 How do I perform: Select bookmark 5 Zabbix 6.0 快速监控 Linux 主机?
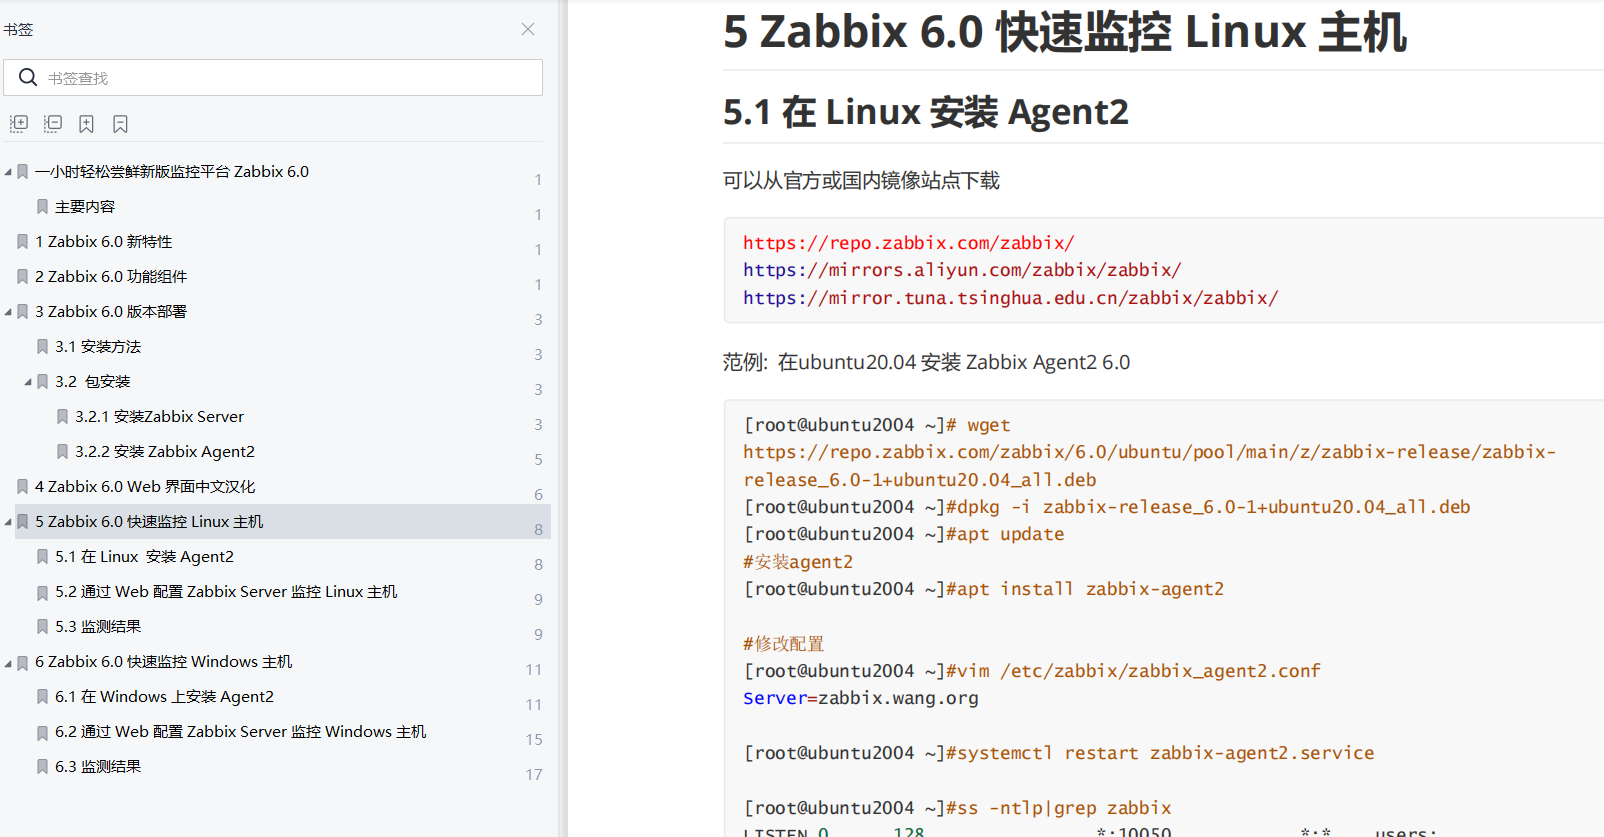[x=149, y=522]
